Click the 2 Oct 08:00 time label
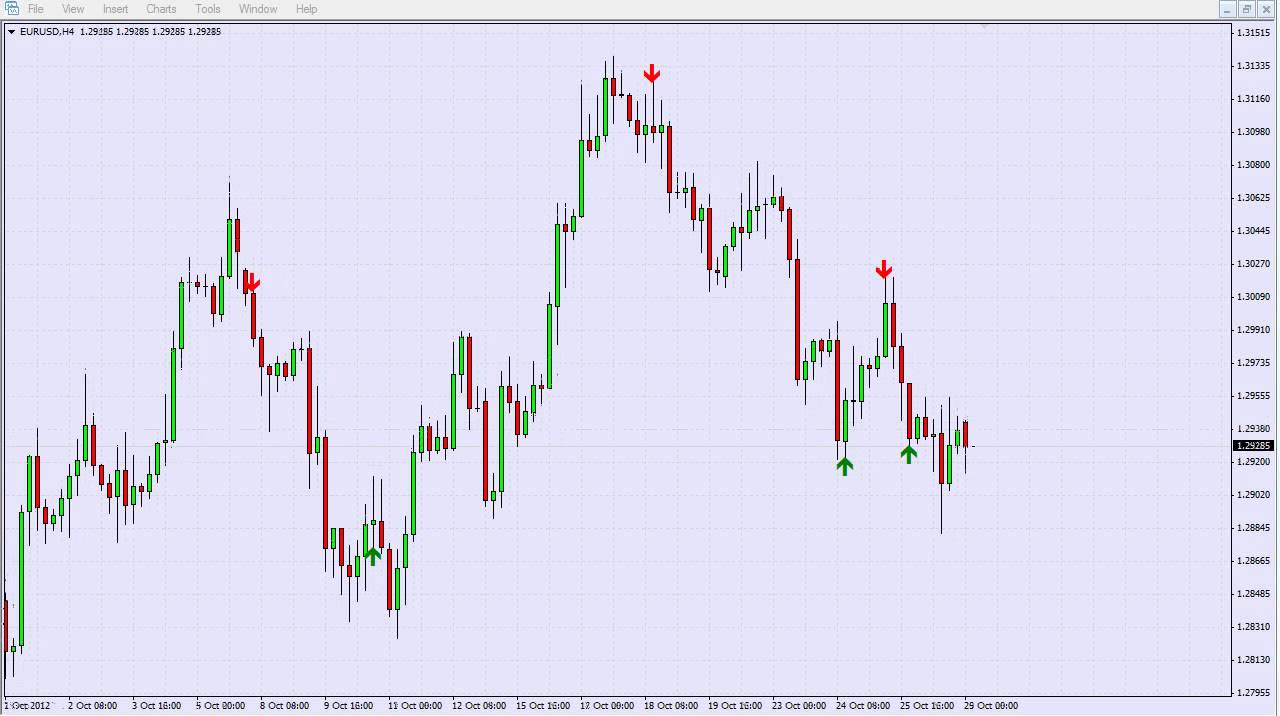This screenshot has width=1280, height=716. (92, 706)
